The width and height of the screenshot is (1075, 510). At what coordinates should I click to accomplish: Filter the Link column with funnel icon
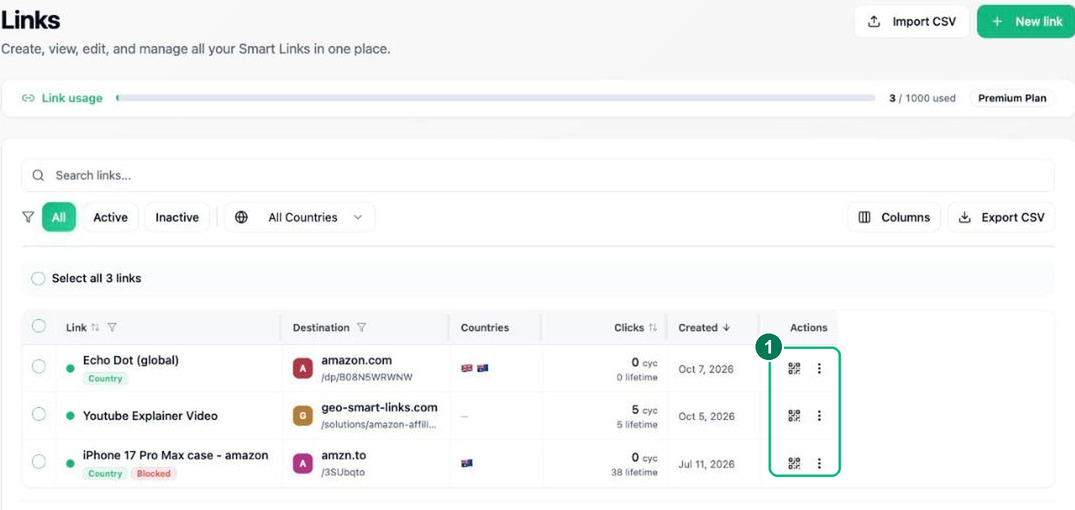tap(112, 328)
